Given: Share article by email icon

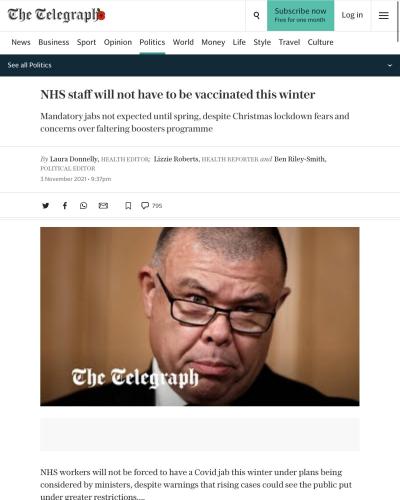Looking at the screenshot, I should [103, 206].
